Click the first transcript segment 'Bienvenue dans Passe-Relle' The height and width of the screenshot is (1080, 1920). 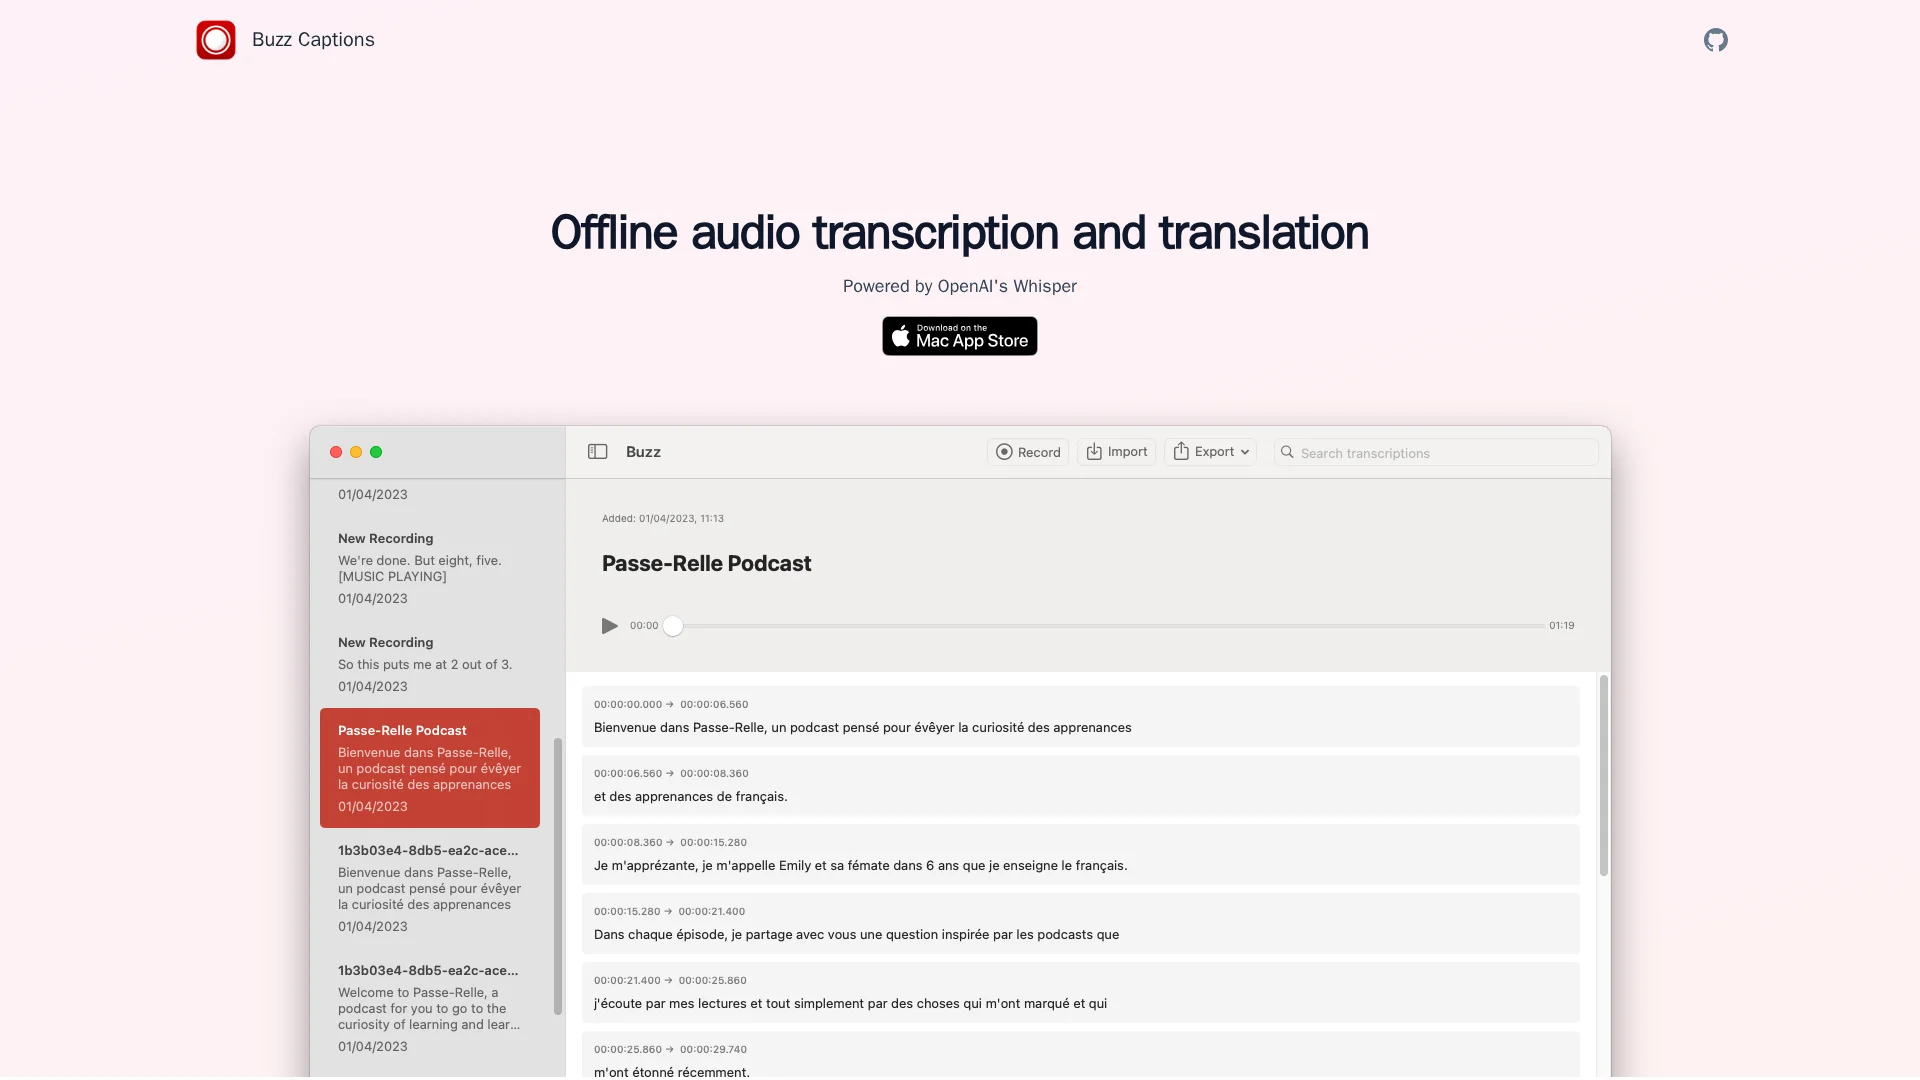tap(1080, 717)
